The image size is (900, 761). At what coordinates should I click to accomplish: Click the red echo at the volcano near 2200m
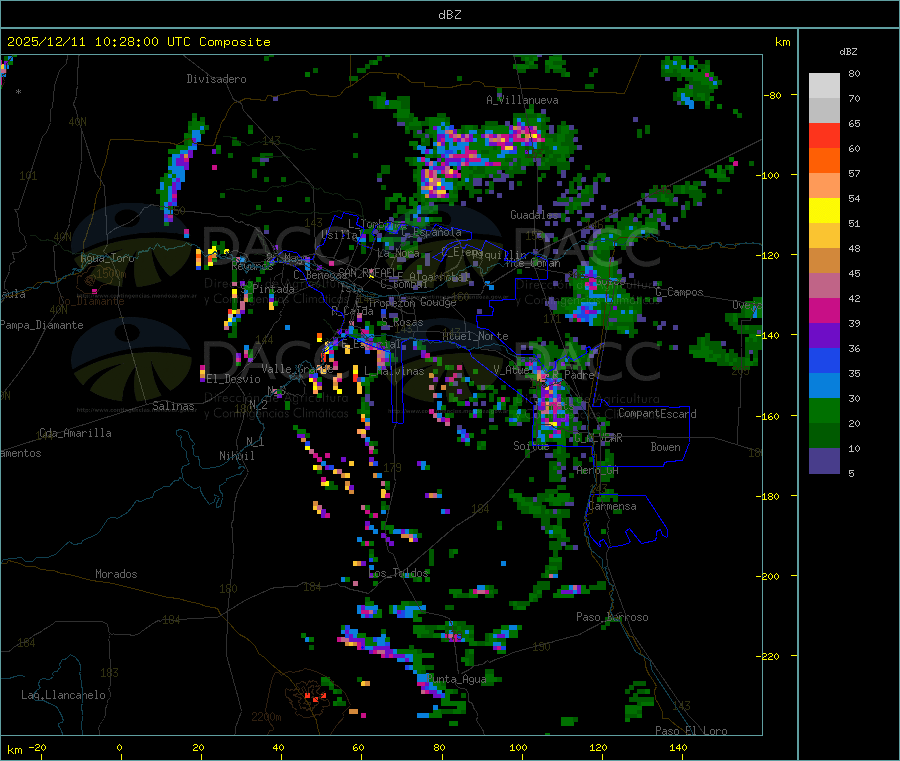tap(315, 697)
